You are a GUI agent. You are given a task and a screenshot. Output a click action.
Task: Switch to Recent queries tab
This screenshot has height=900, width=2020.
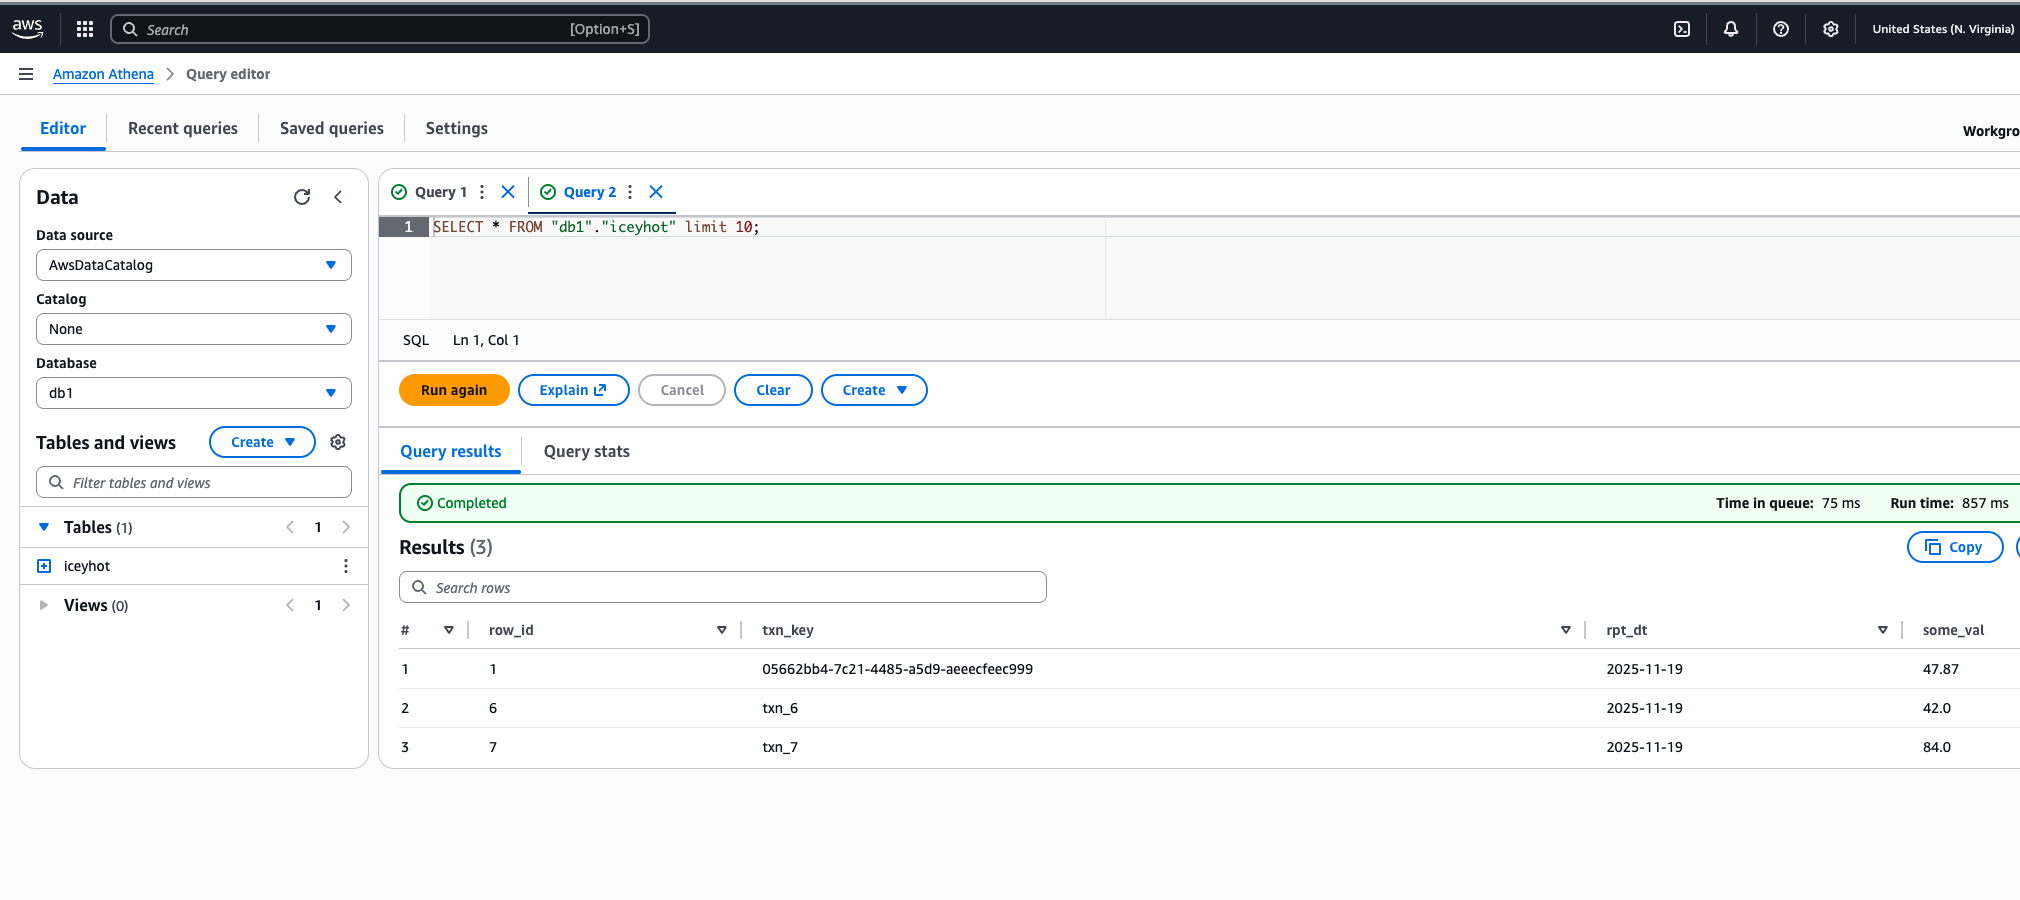(183, 128)
